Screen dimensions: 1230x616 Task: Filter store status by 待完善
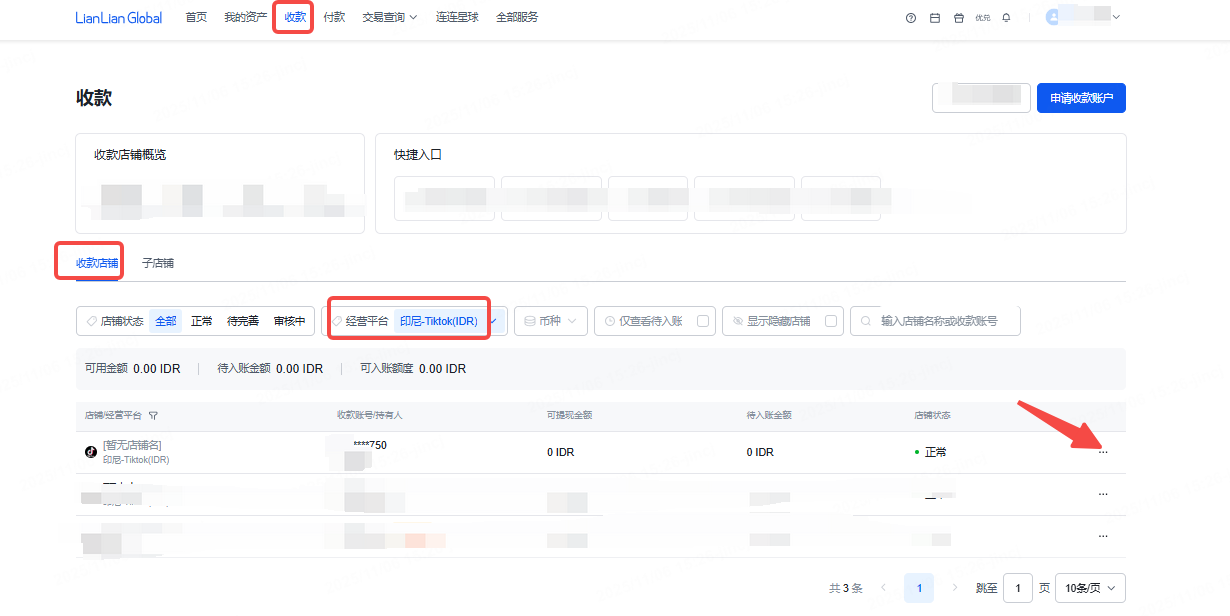point(243,321)
